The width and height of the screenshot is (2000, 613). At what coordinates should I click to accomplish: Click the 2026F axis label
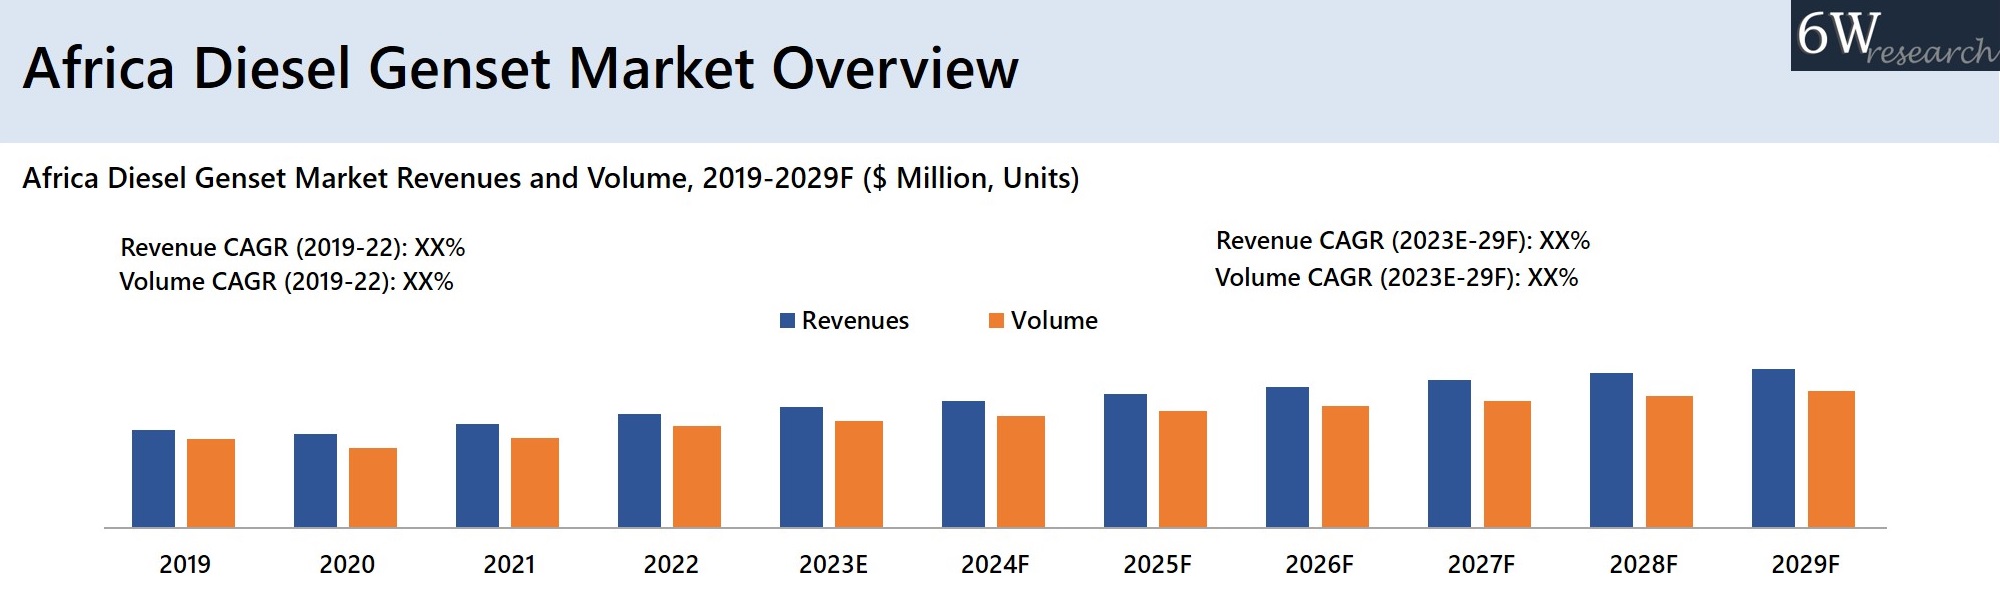click(1319, 565)
